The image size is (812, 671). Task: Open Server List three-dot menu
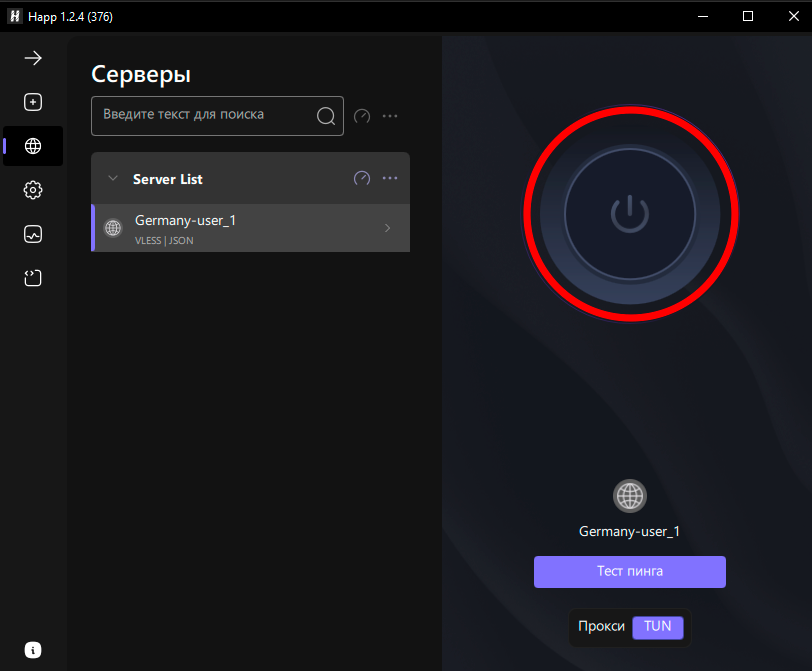[390, 179]
